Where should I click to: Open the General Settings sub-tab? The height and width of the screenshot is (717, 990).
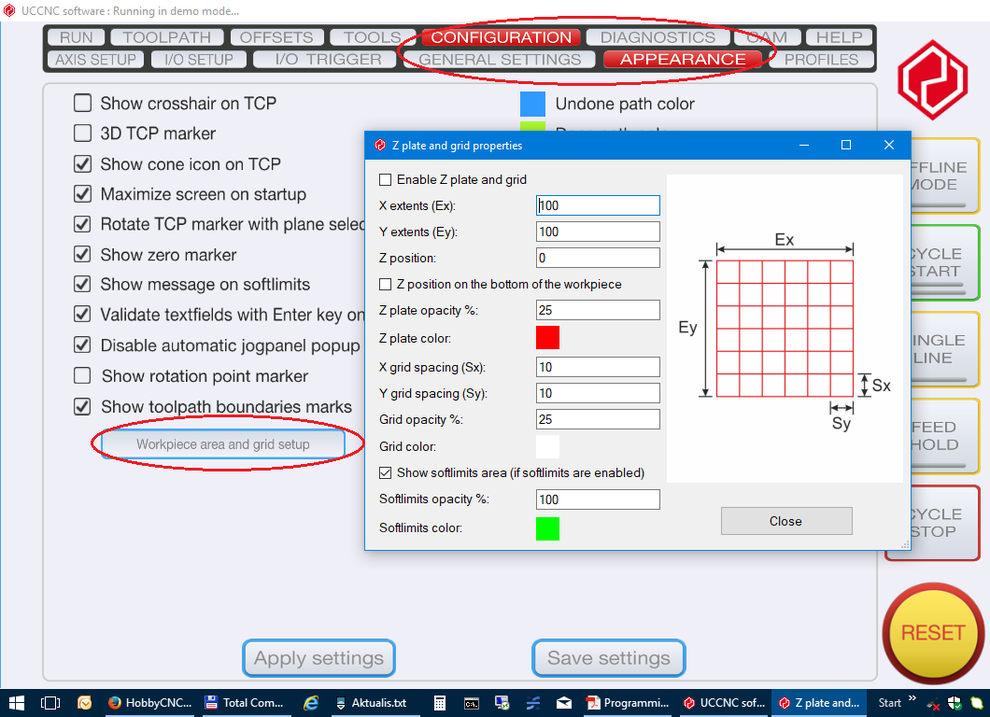coord(499,59)
